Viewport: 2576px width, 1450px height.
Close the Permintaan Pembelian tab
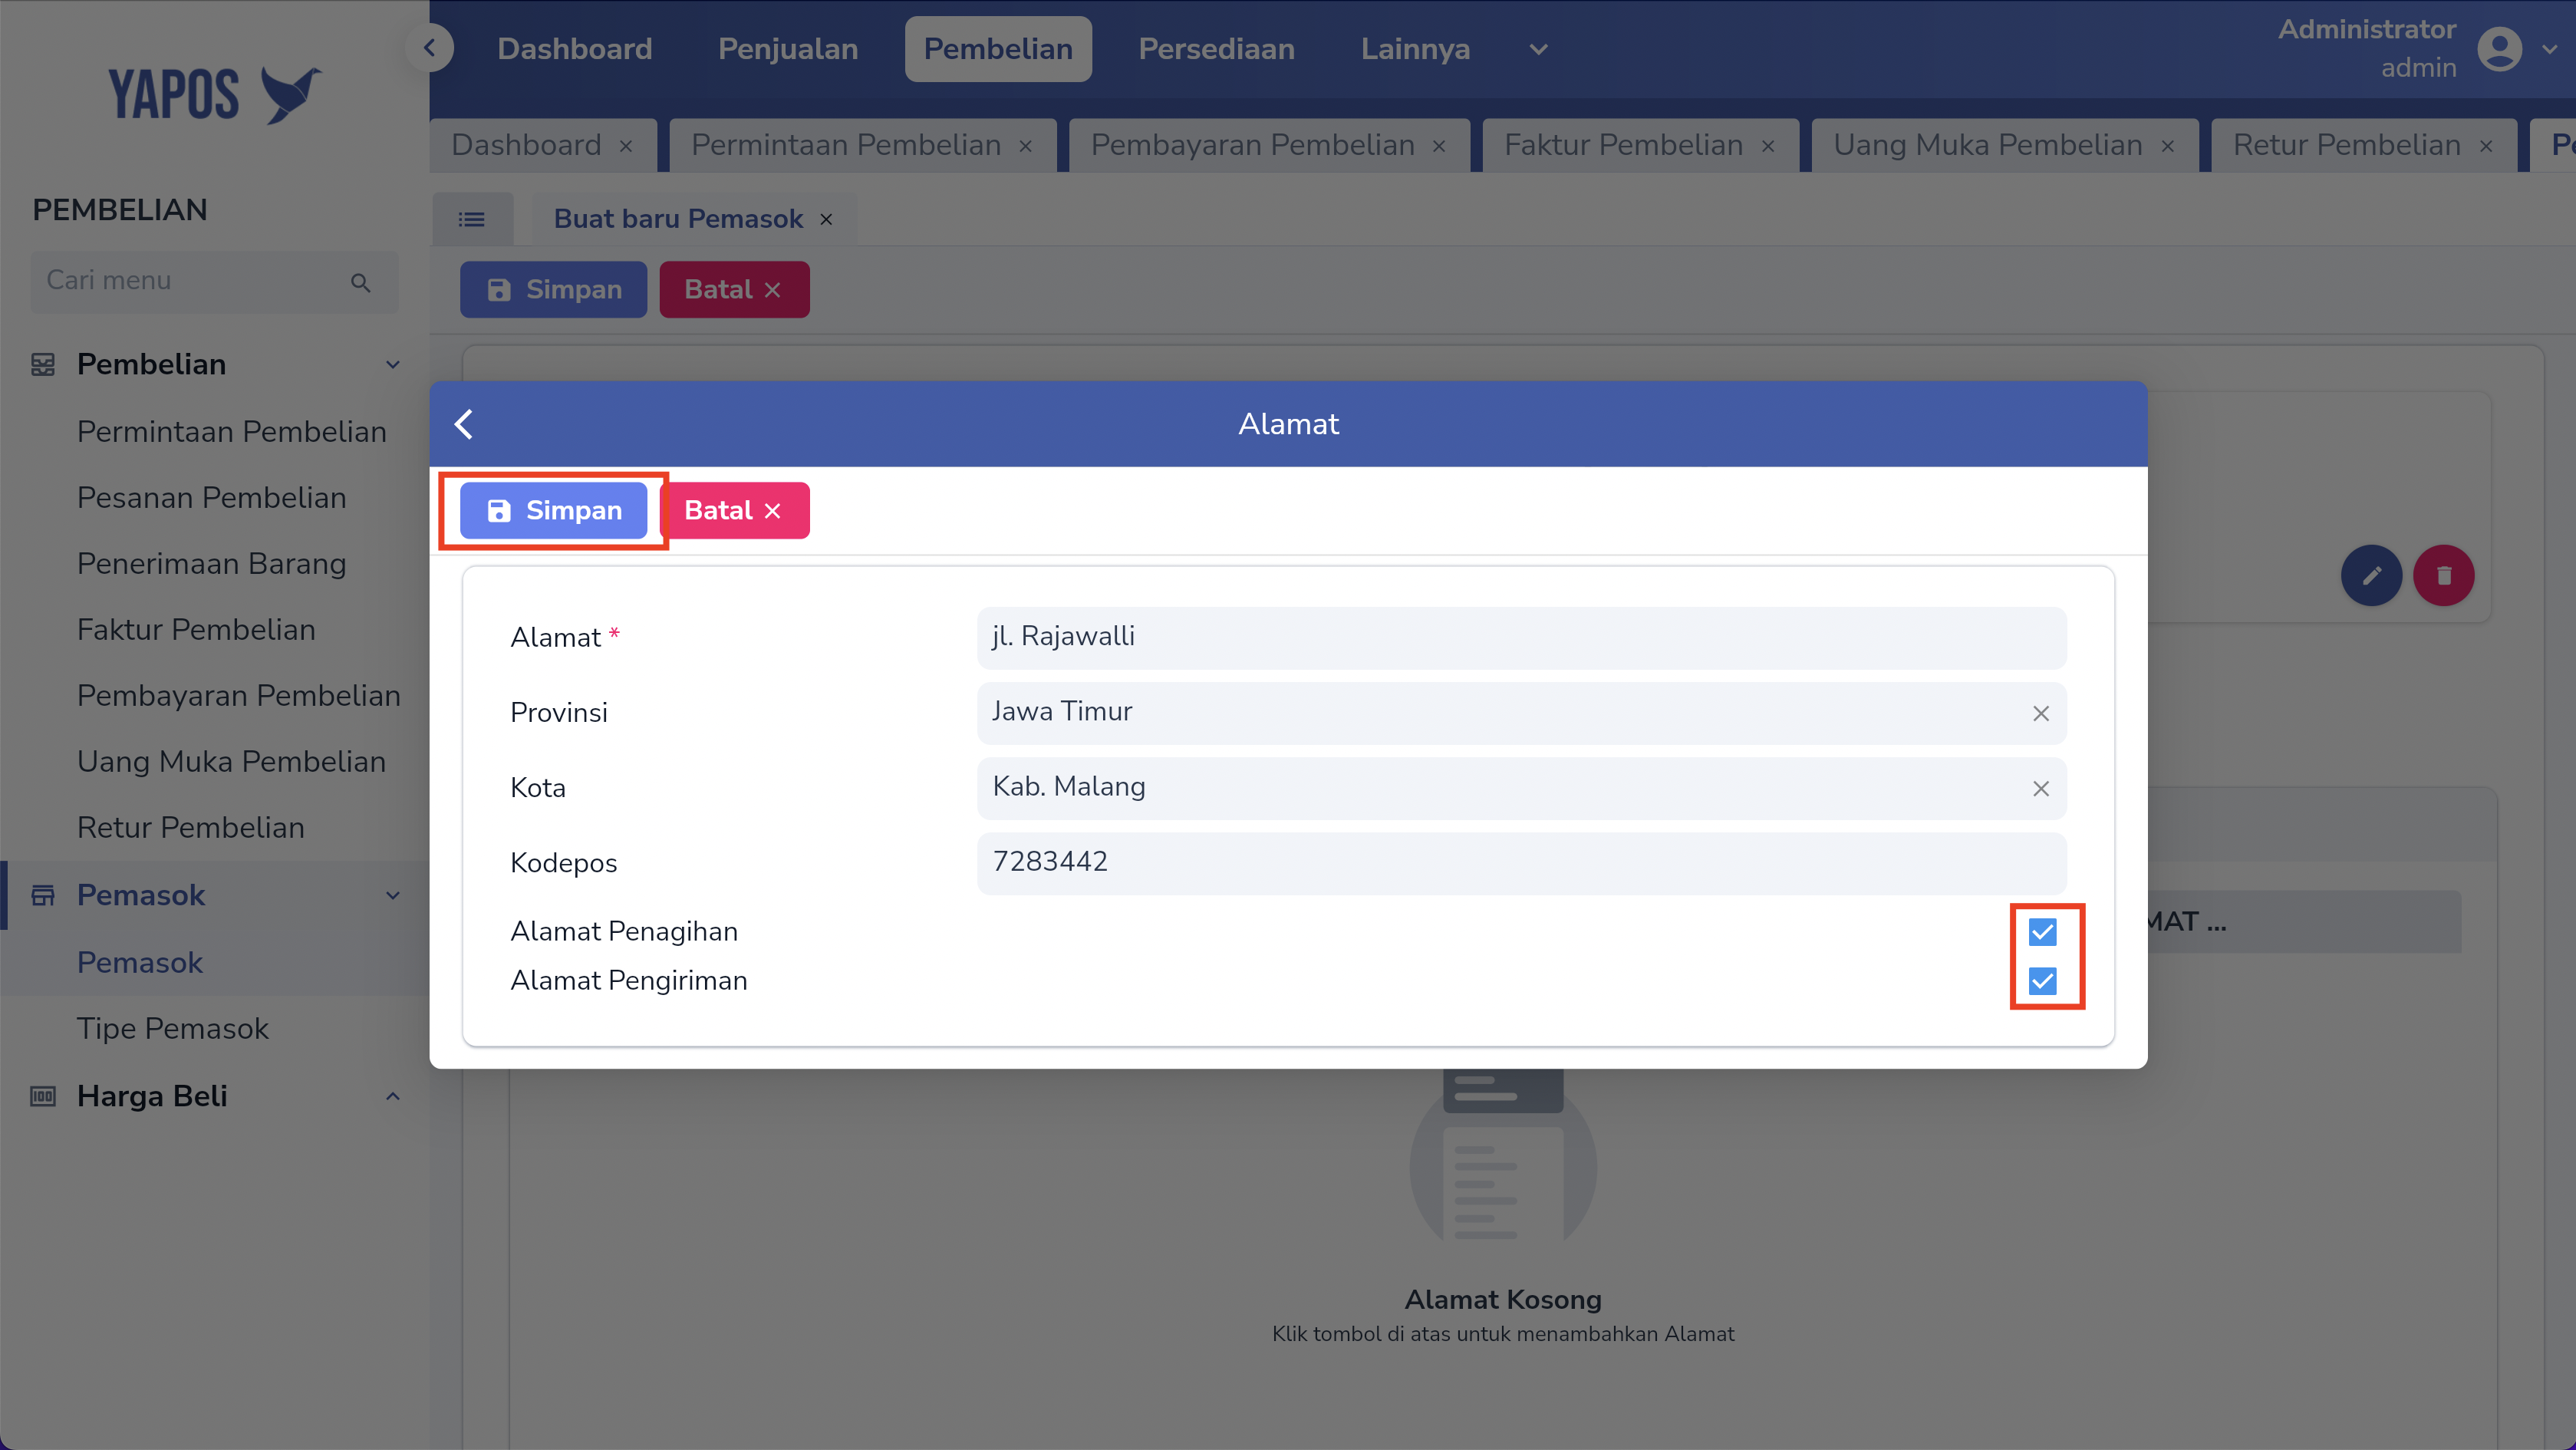click(x=1025, y=147)
